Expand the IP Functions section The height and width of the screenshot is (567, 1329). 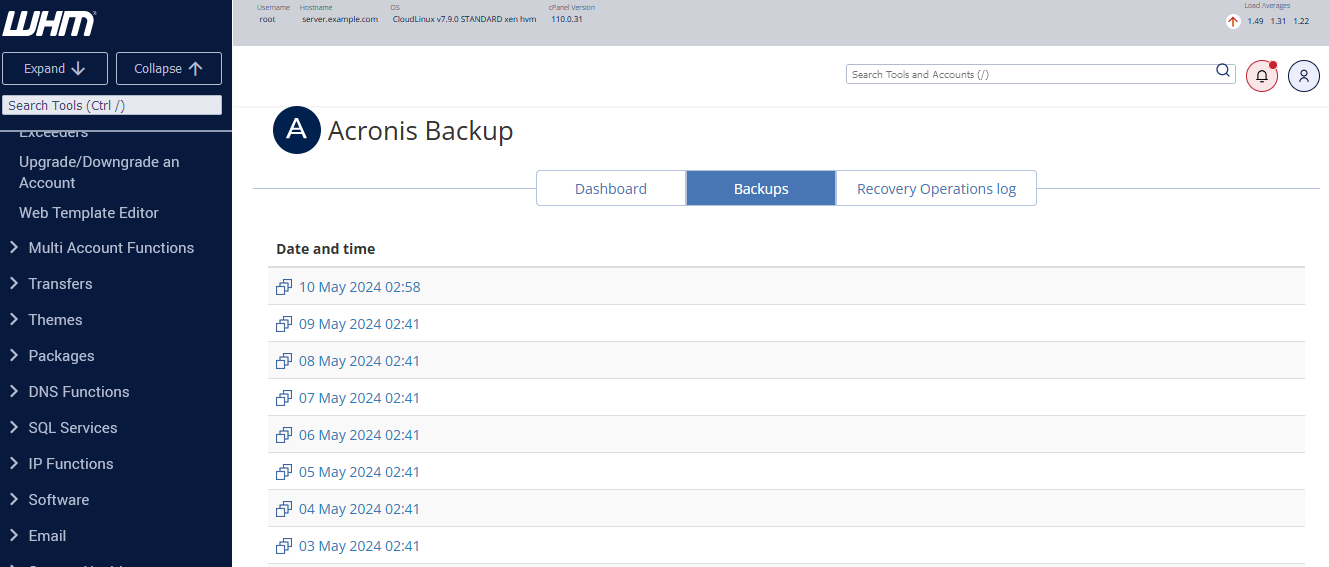click(x=61, y=464)
